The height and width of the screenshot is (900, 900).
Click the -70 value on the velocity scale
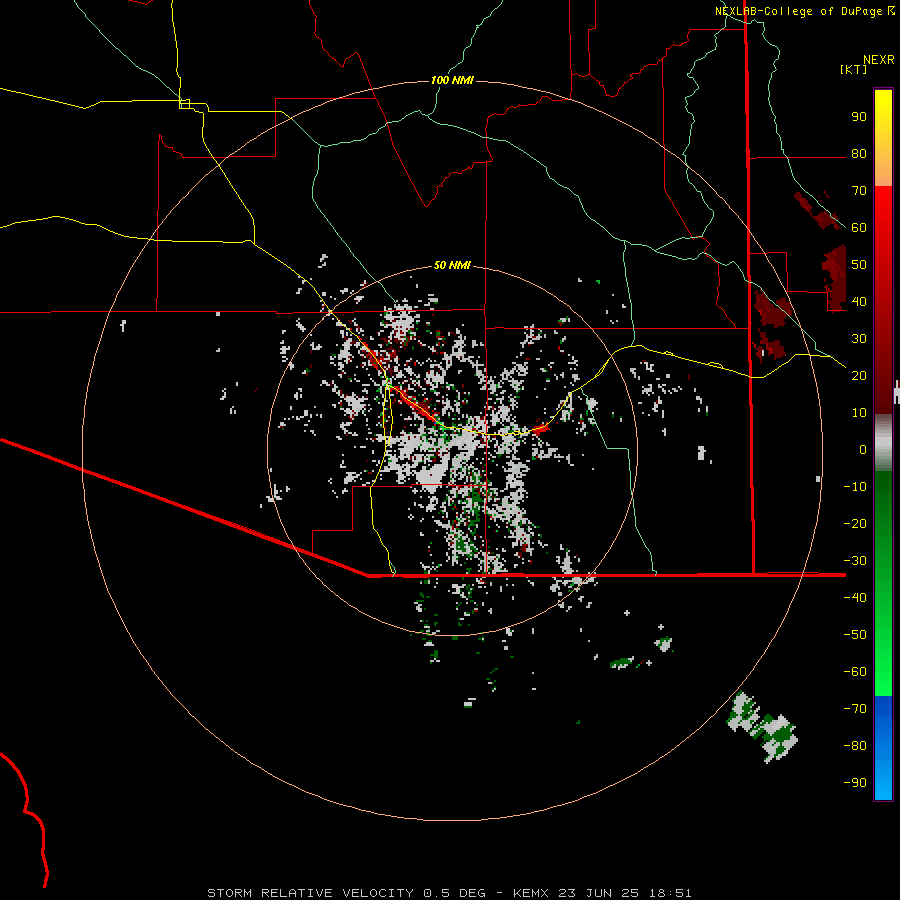pos(855,709)
